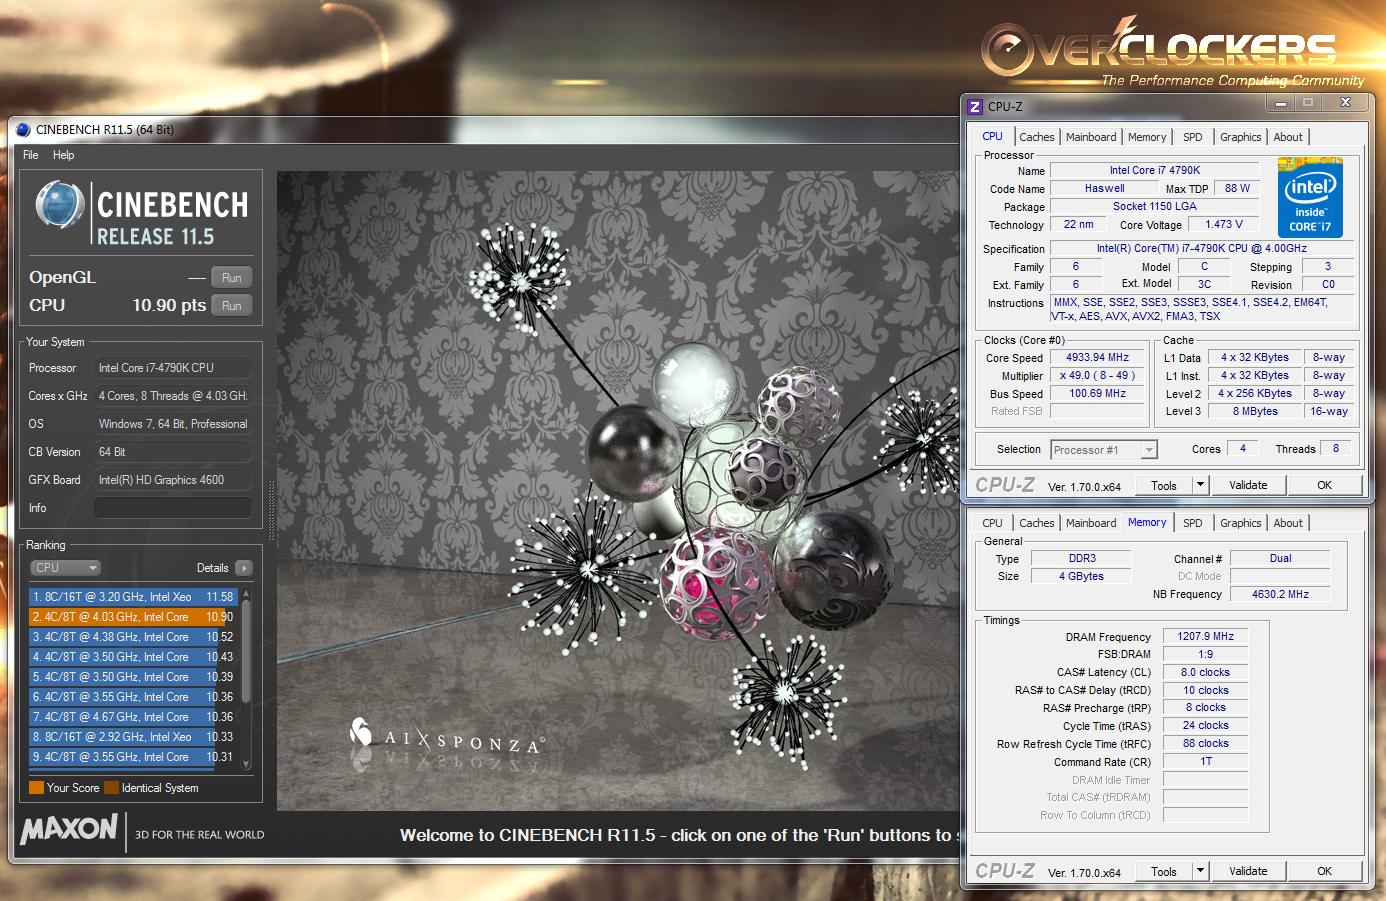
Task: Click the Cinebench rendered scene viewport
Action: (x=618, y=490)
